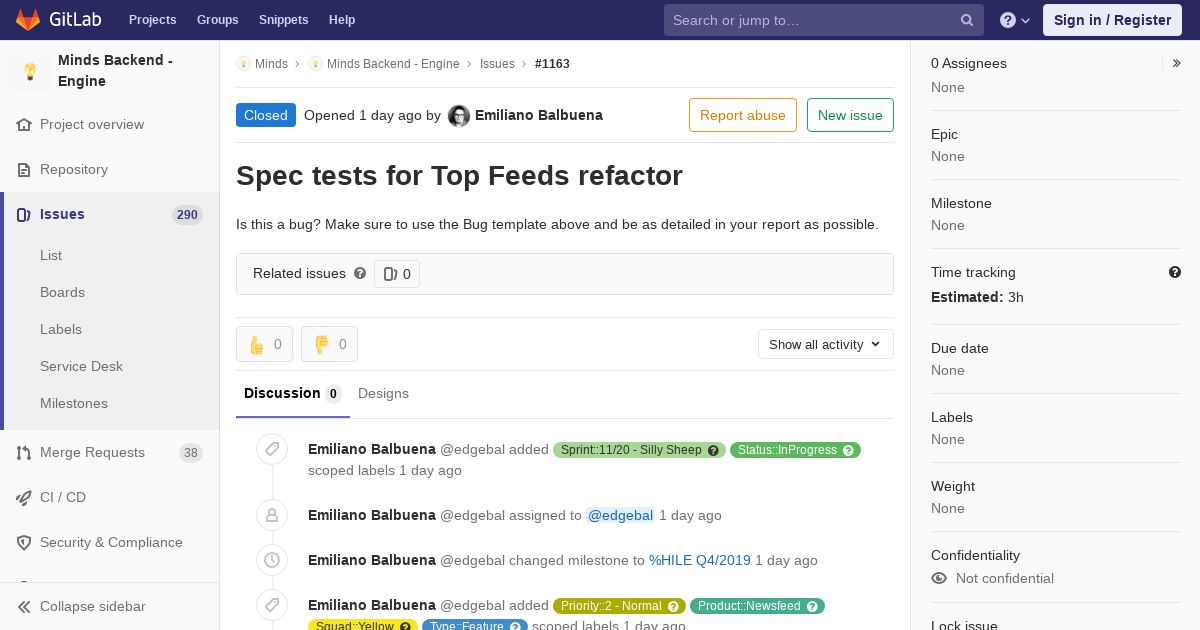Click the Repository file icon
The width and height of the screenshot is (1200, 630).
(x=24, y=170)
